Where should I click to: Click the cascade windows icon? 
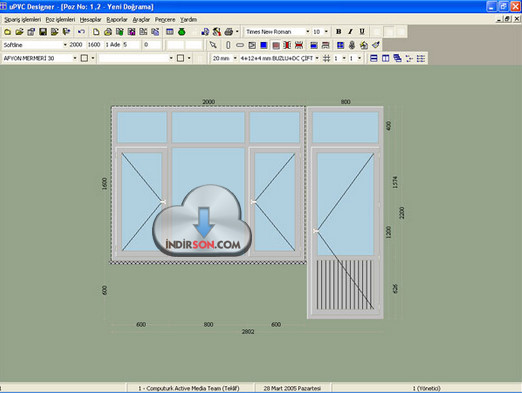[397, 59]
